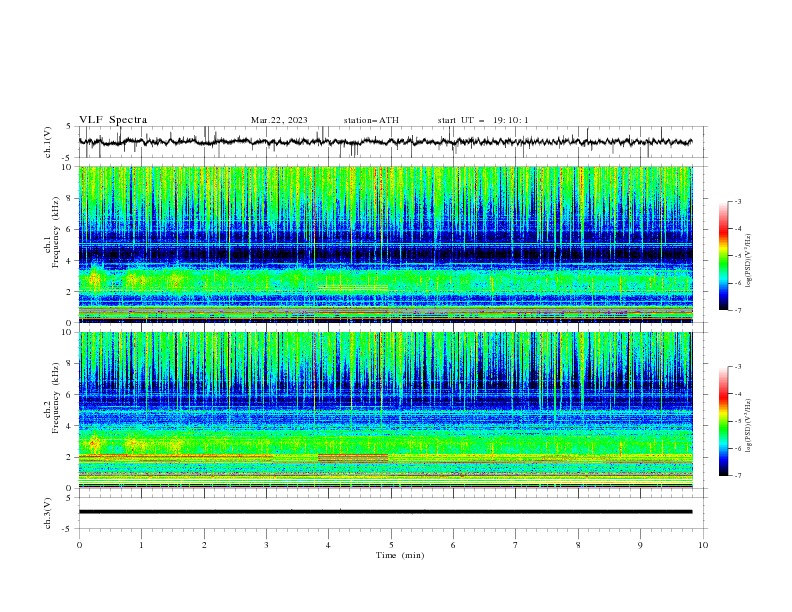
Task: Click the ch.2 'Frequency (kHz)' axis label
Action: (56, 397)
